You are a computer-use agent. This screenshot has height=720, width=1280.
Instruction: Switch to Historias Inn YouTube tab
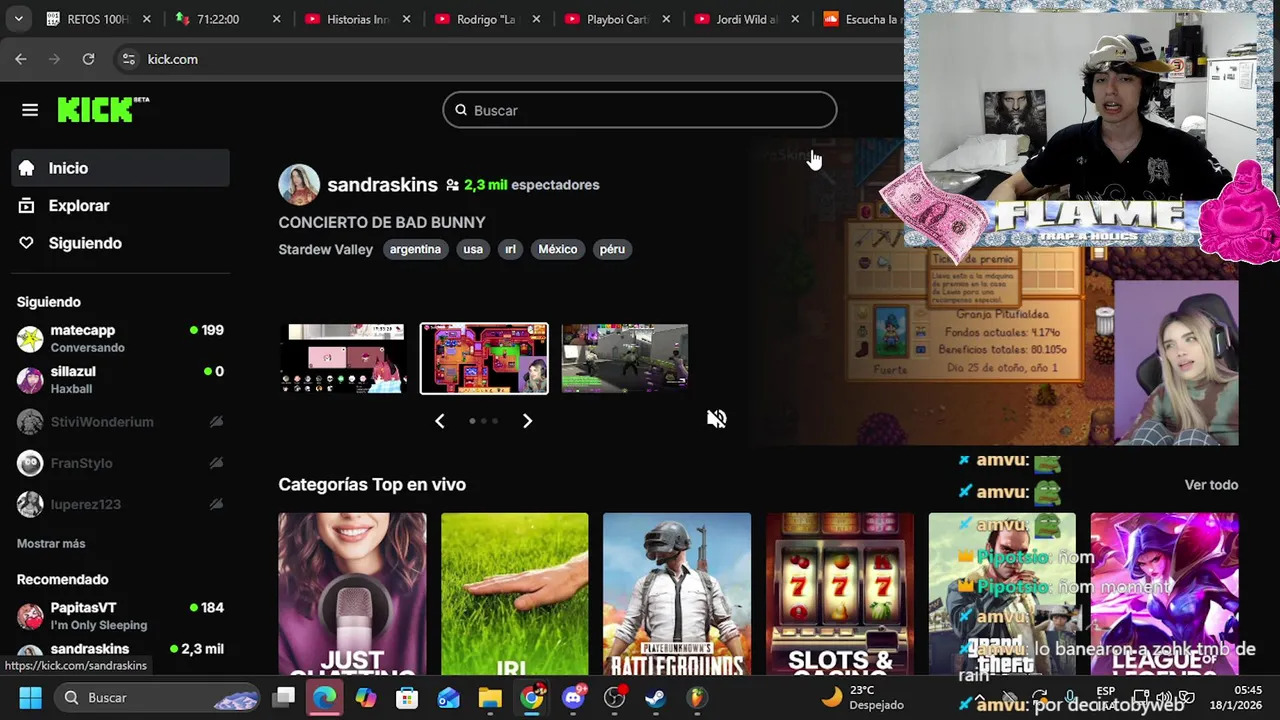click(x=357, y=19)
